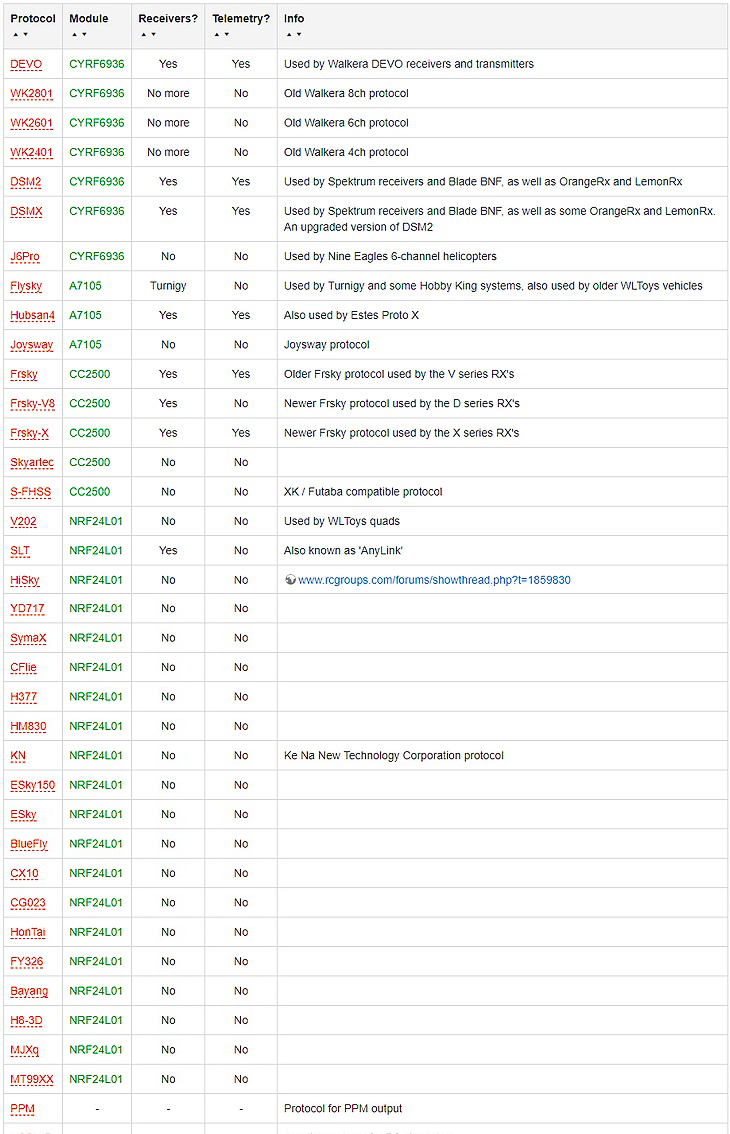Viewport: 730px width, 1134px height.
Task: Sort Protocol column ascending with up arrow
Action: 15,34
